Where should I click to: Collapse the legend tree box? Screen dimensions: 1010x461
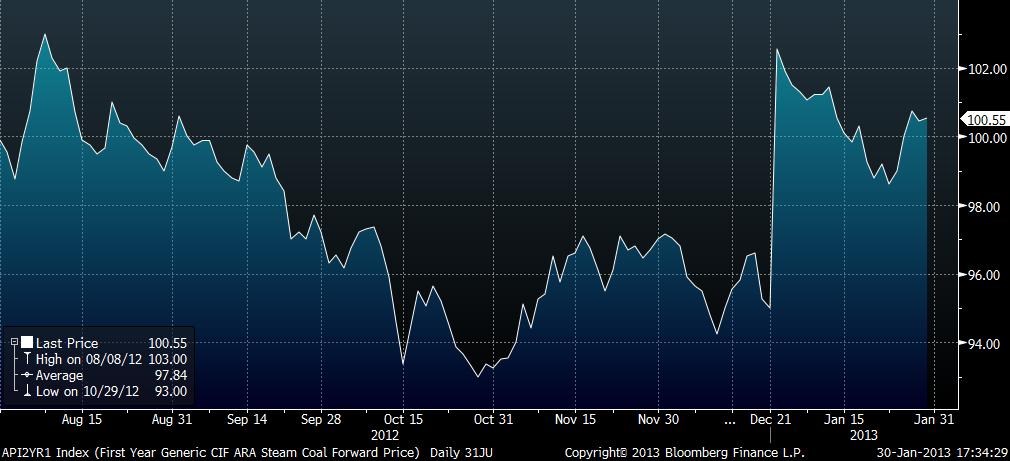coord(13,343)
